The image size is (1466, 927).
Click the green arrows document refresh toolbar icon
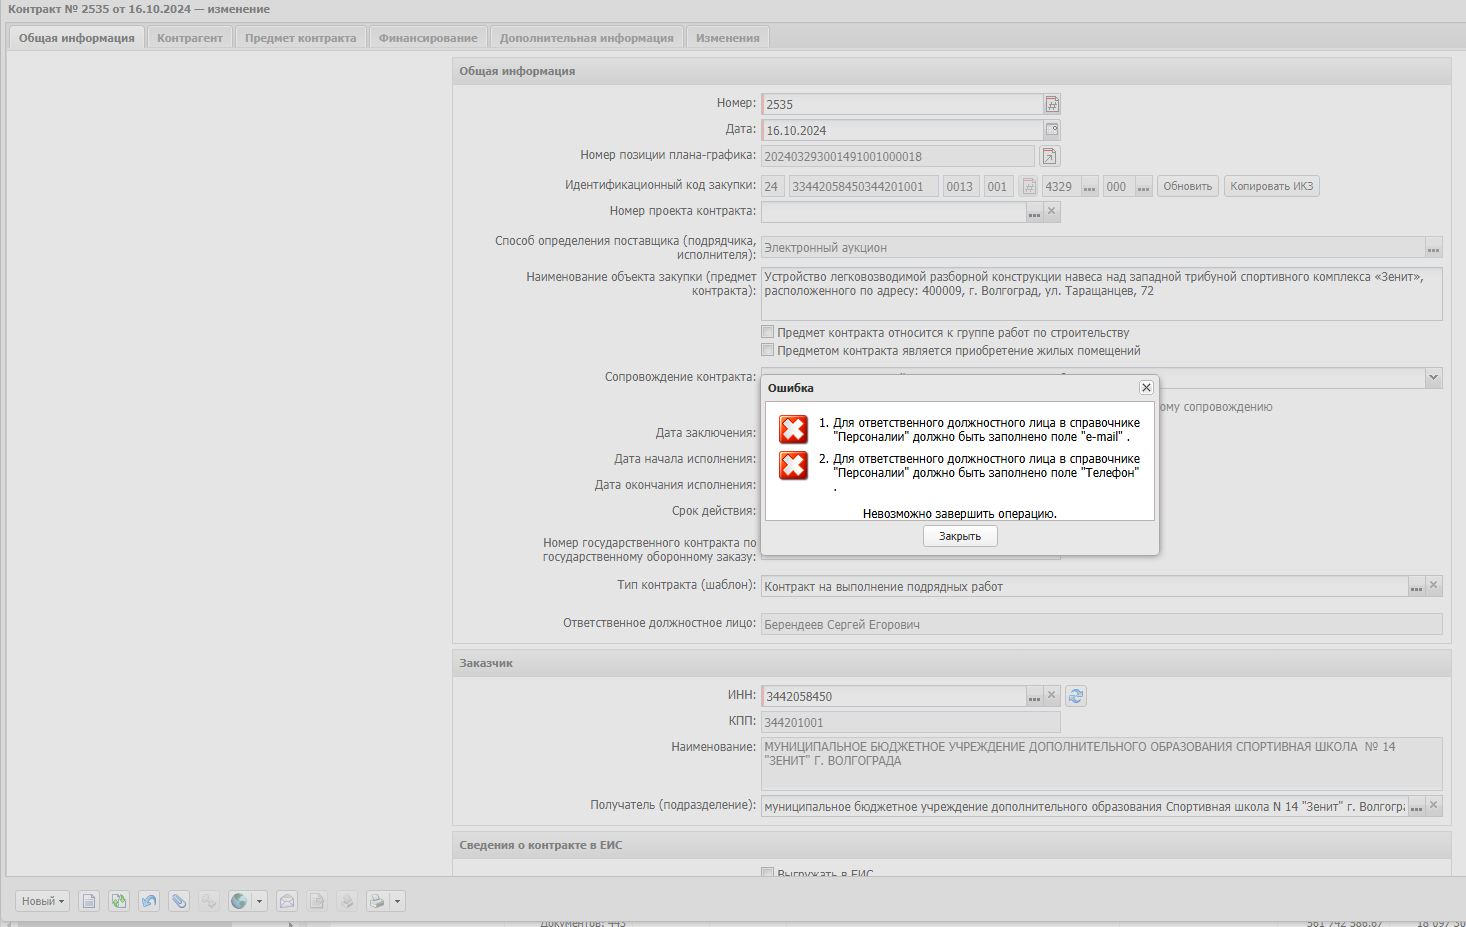point(119,901)
